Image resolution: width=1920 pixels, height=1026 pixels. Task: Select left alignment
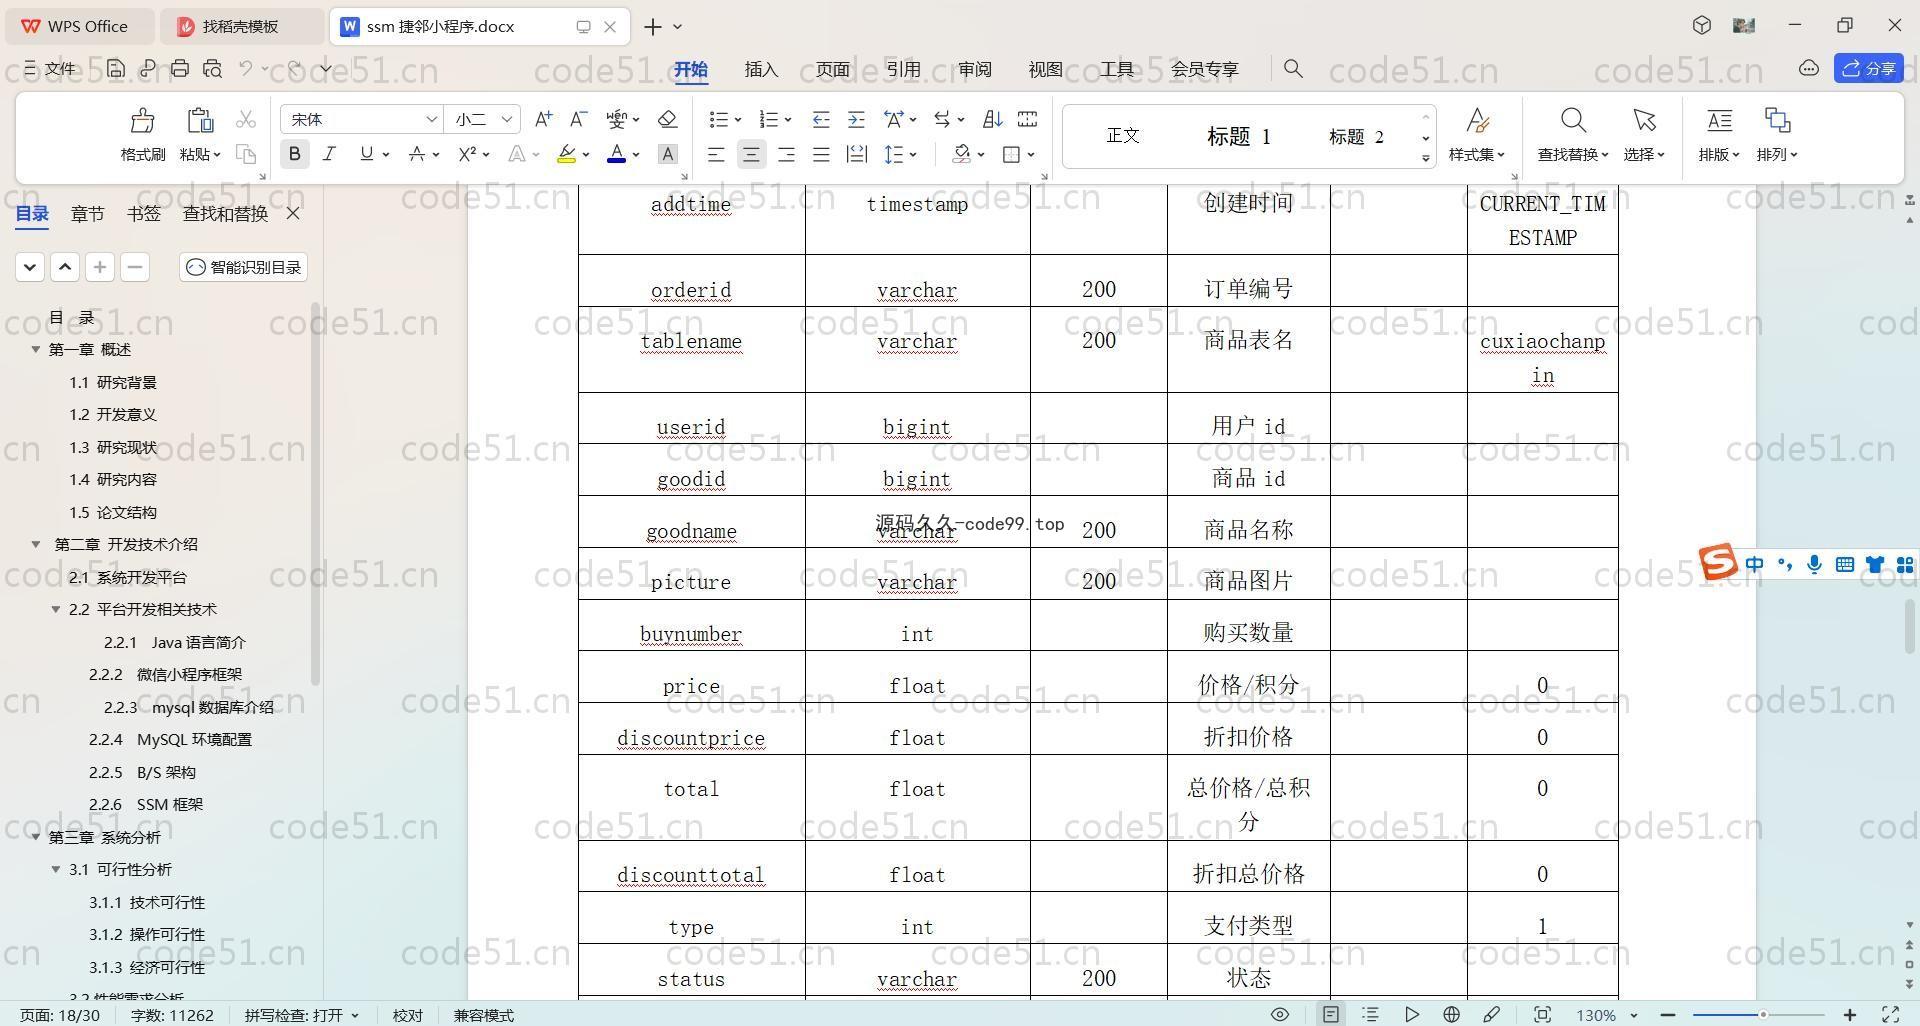pyautogui.click(x=716, y=154)
